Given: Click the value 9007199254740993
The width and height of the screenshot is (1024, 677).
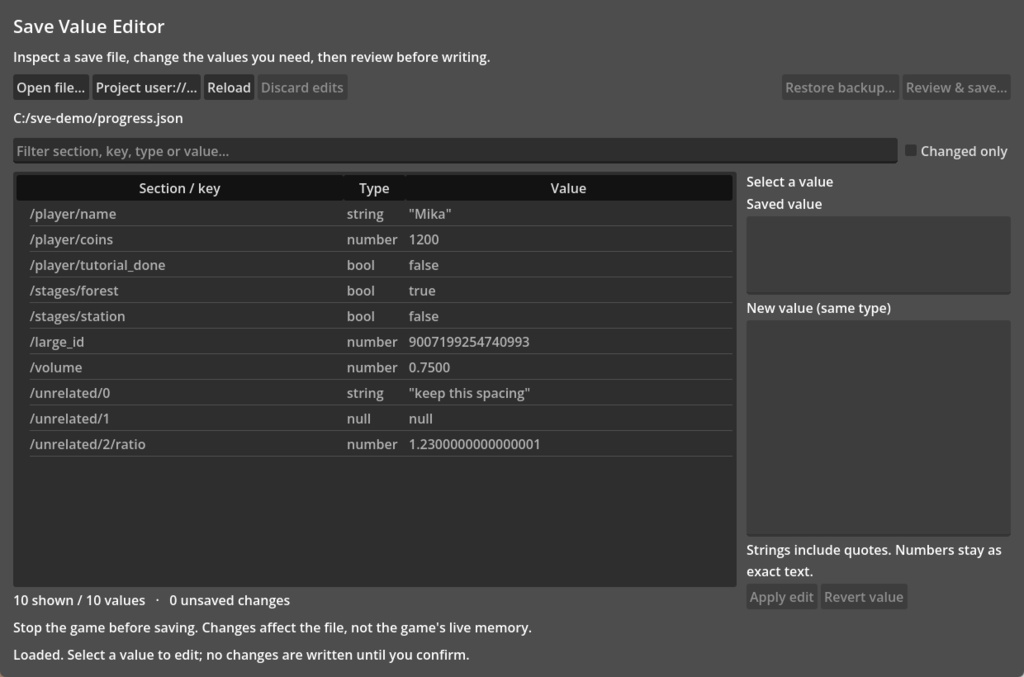Looking at the screenshot, I should click(x=469, y=341).
